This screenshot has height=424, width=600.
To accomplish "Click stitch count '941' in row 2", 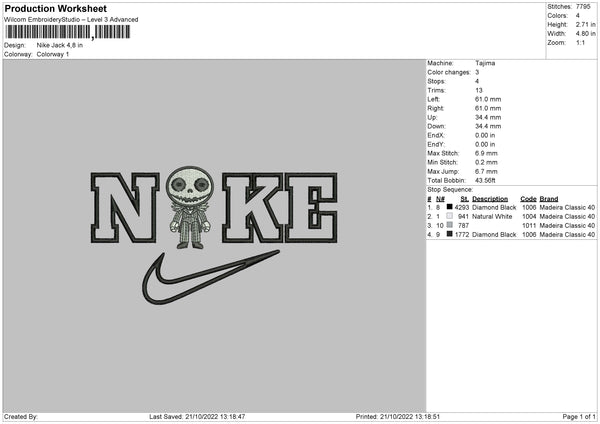I will 463,217.
